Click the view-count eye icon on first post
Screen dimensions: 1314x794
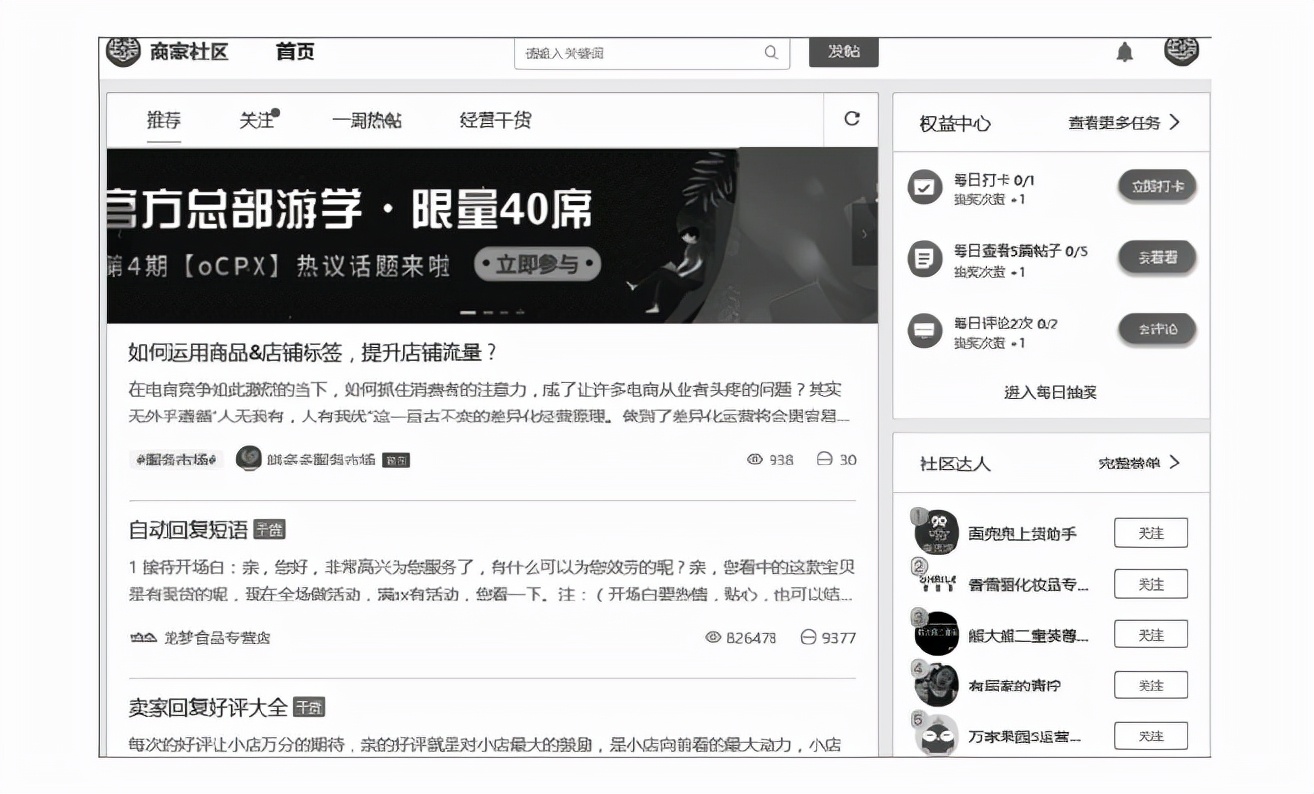(x=754, y=460)
